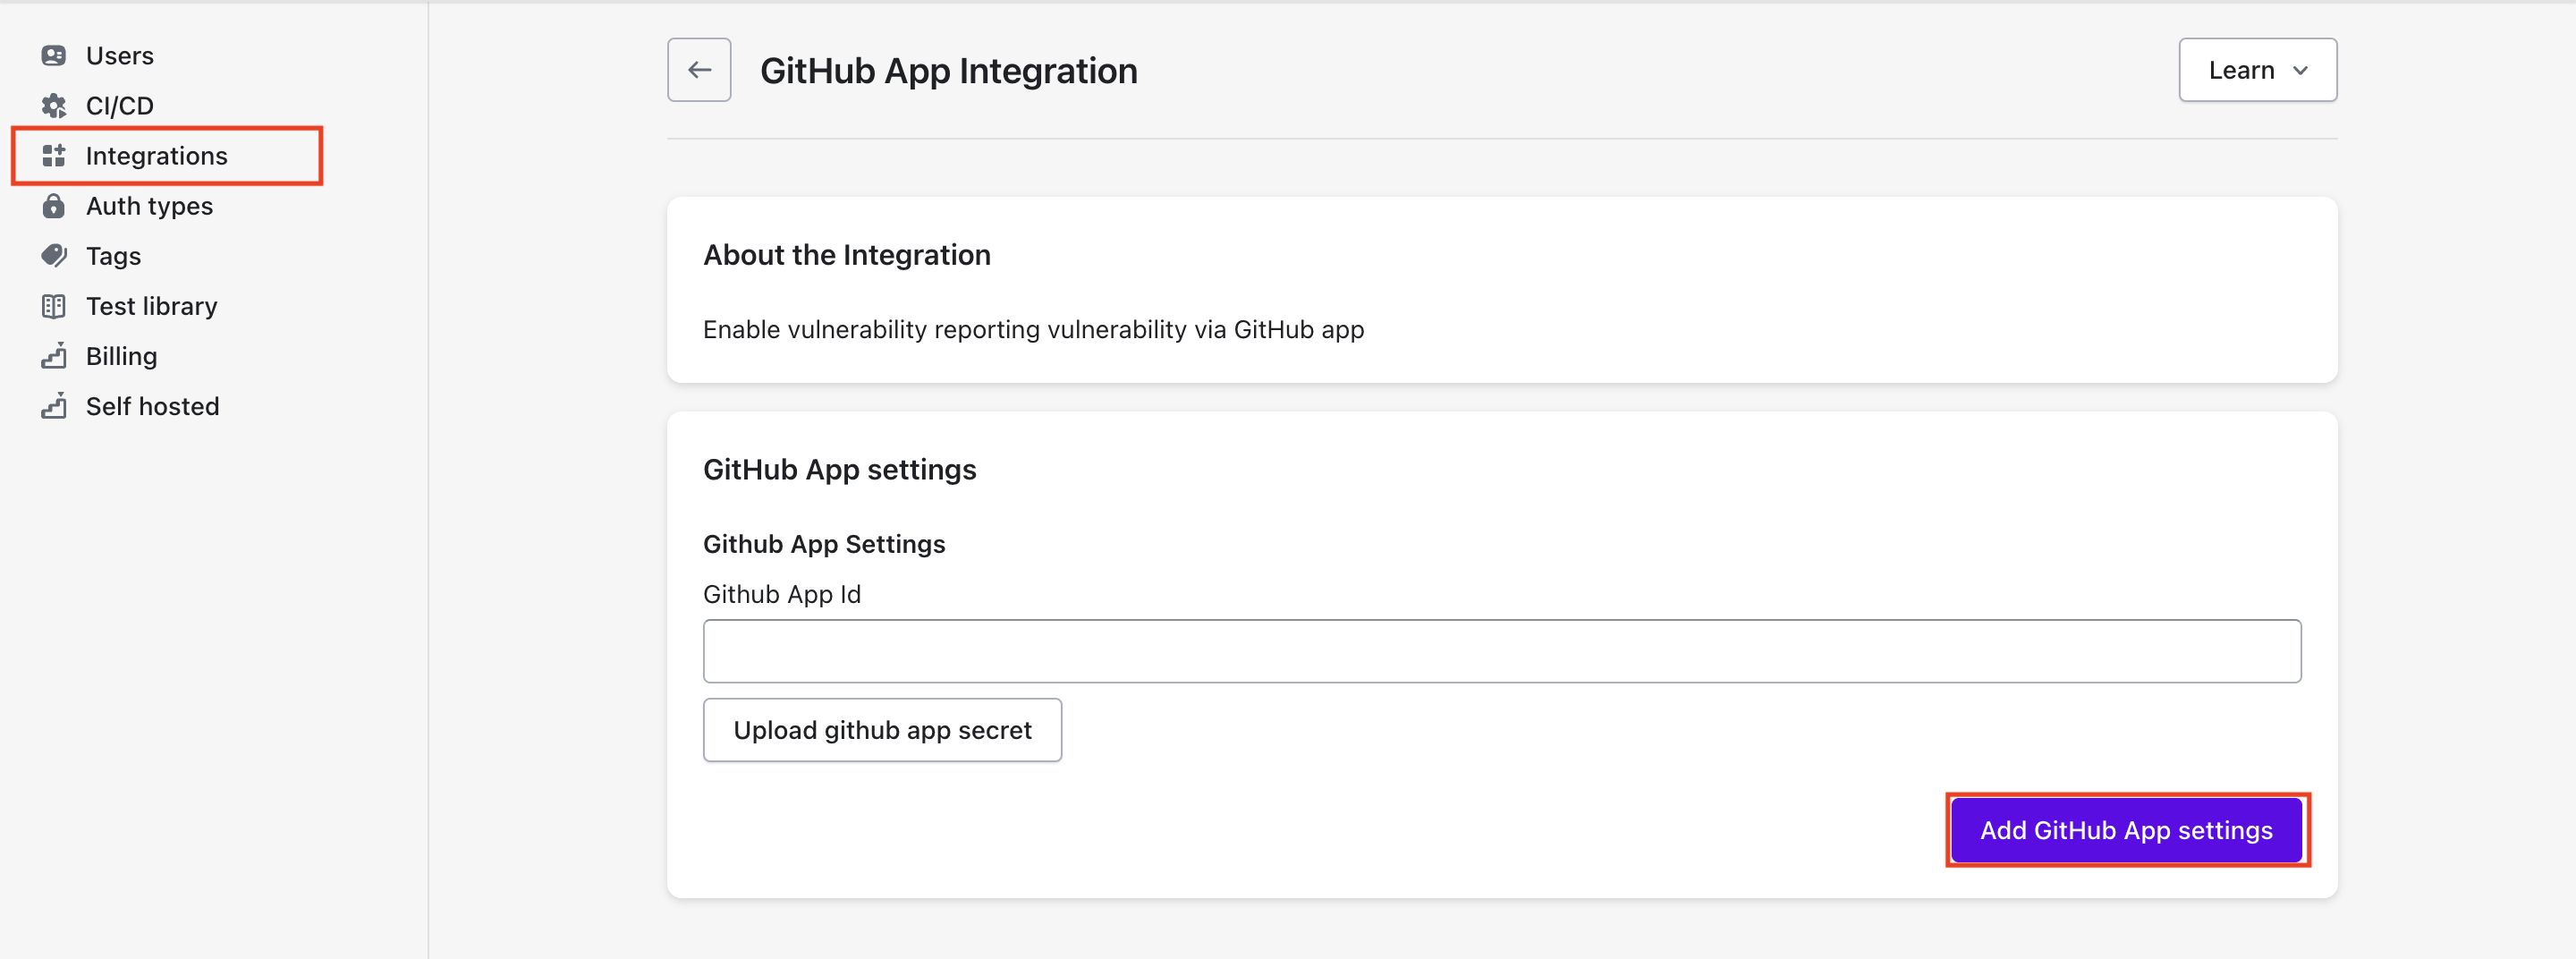Viewport: 2576px width, 959px height.
Task: Click the Self hosted icon
Action: point(54,406)
